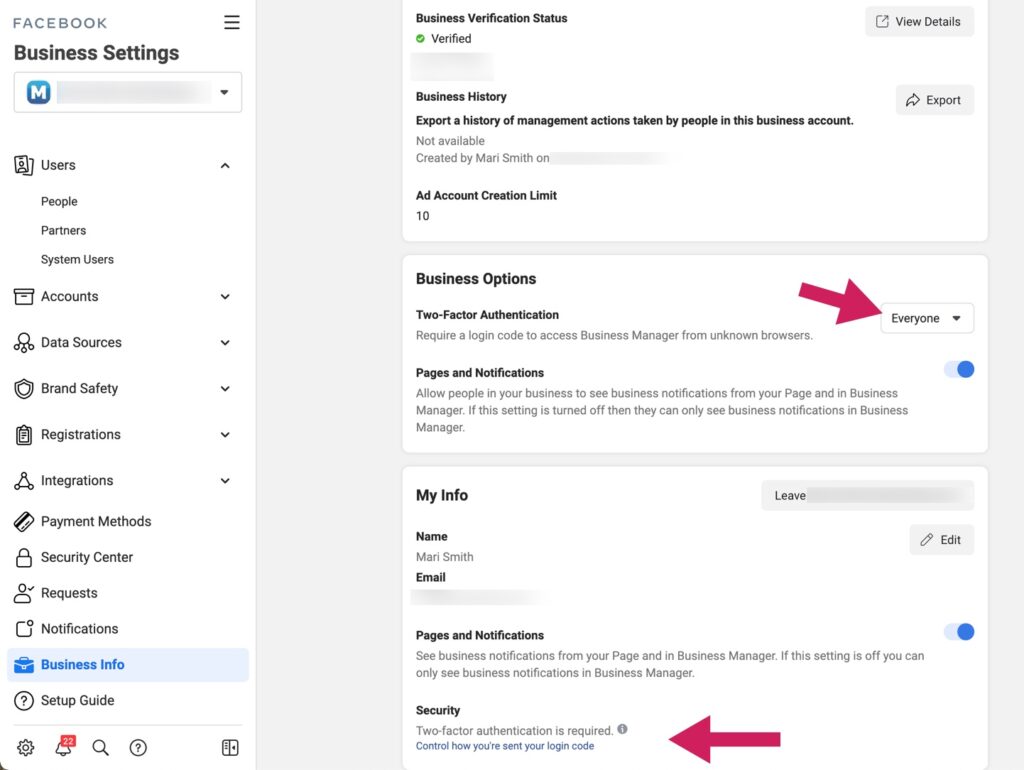
Task: Click the Business Info briefcase icon
Action: pos(24,665)
